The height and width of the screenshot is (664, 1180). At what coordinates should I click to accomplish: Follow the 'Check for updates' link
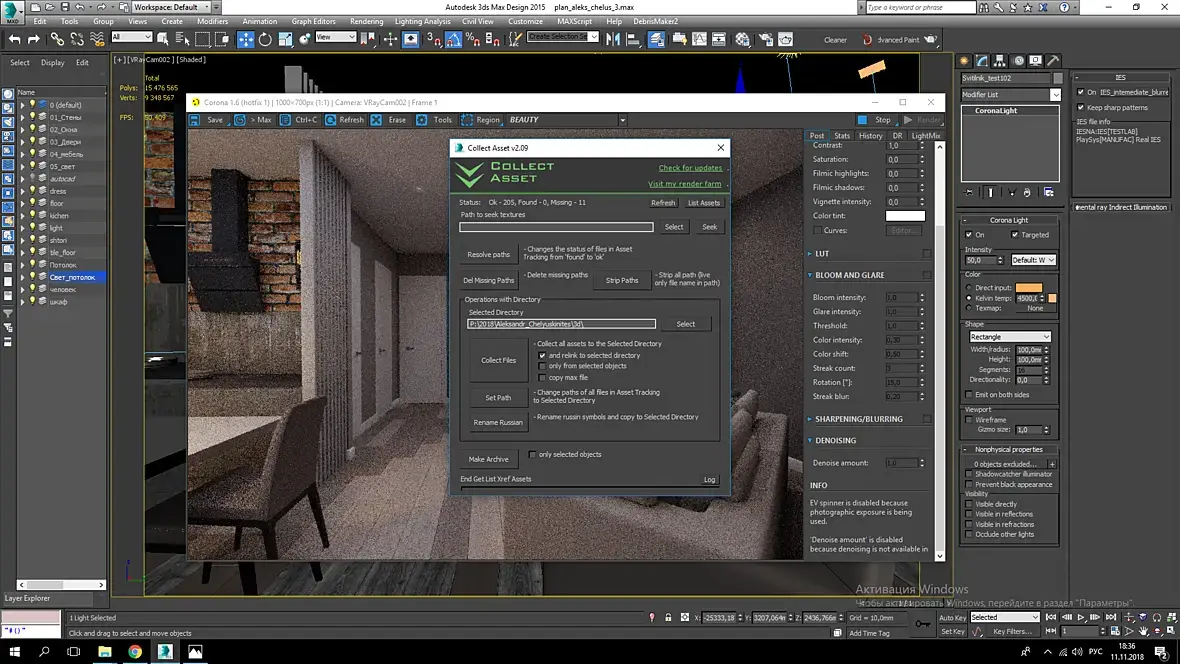click(x=690, y=168)
